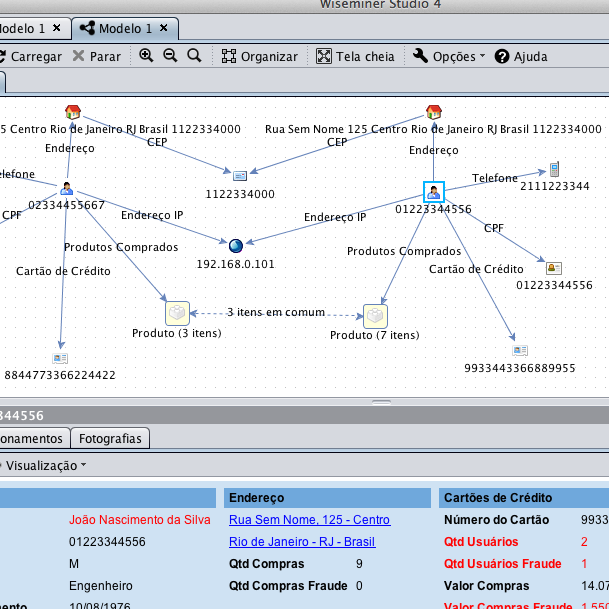Click the Cartões de Crédito section header
The width and height of the screenshot is (609, 609).
click(524, 498)
